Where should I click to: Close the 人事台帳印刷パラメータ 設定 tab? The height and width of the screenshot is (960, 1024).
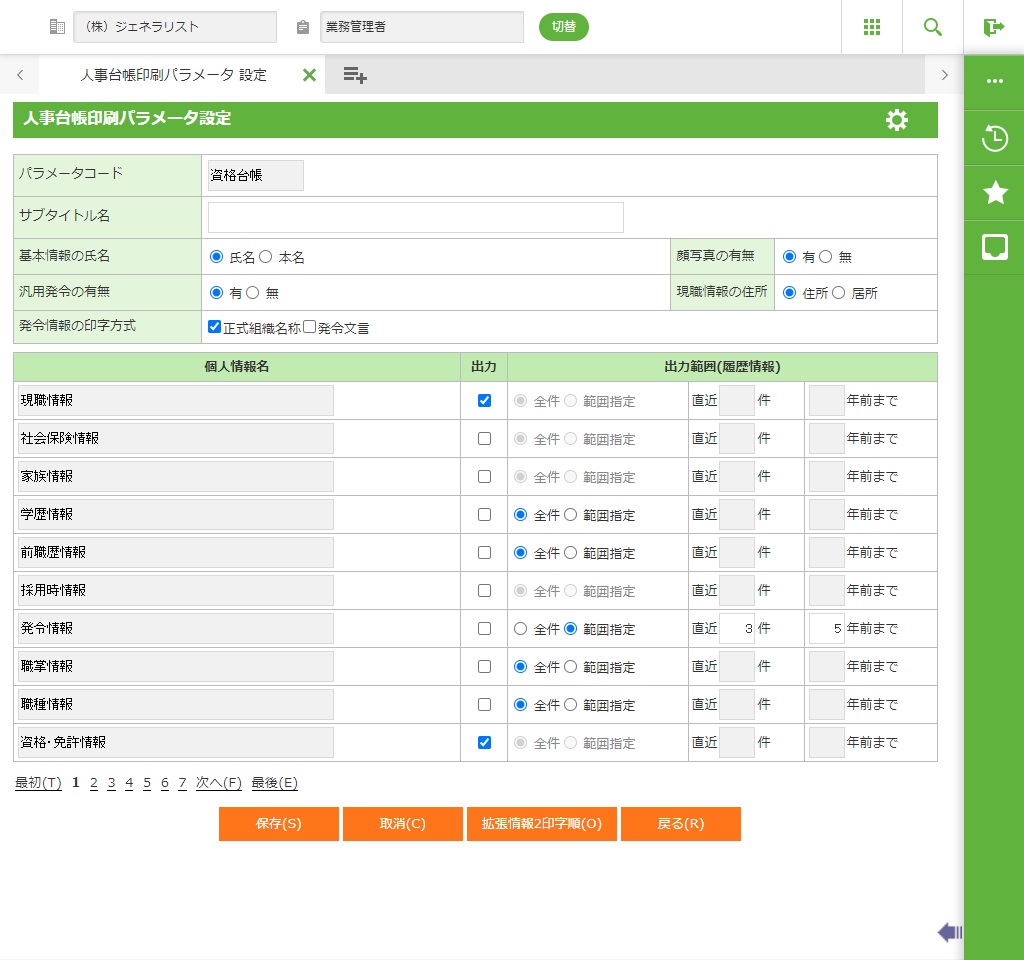[309, 75]
